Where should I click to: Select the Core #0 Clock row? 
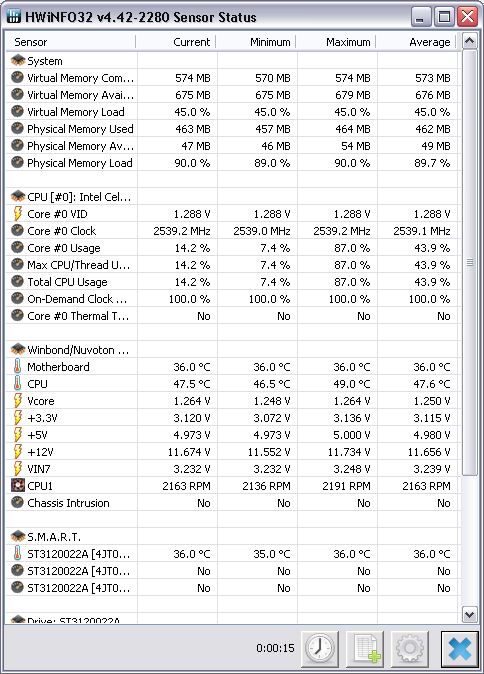click(x=231, y=231)
